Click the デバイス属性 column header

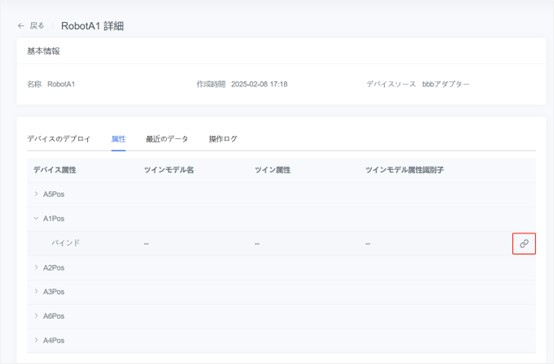pos(55,170)
